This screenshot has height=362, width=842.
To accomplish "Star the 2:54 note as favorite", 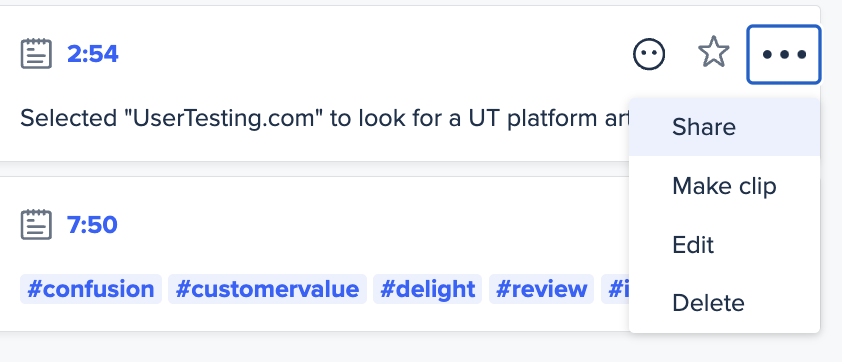I will [x=714, y=53].
